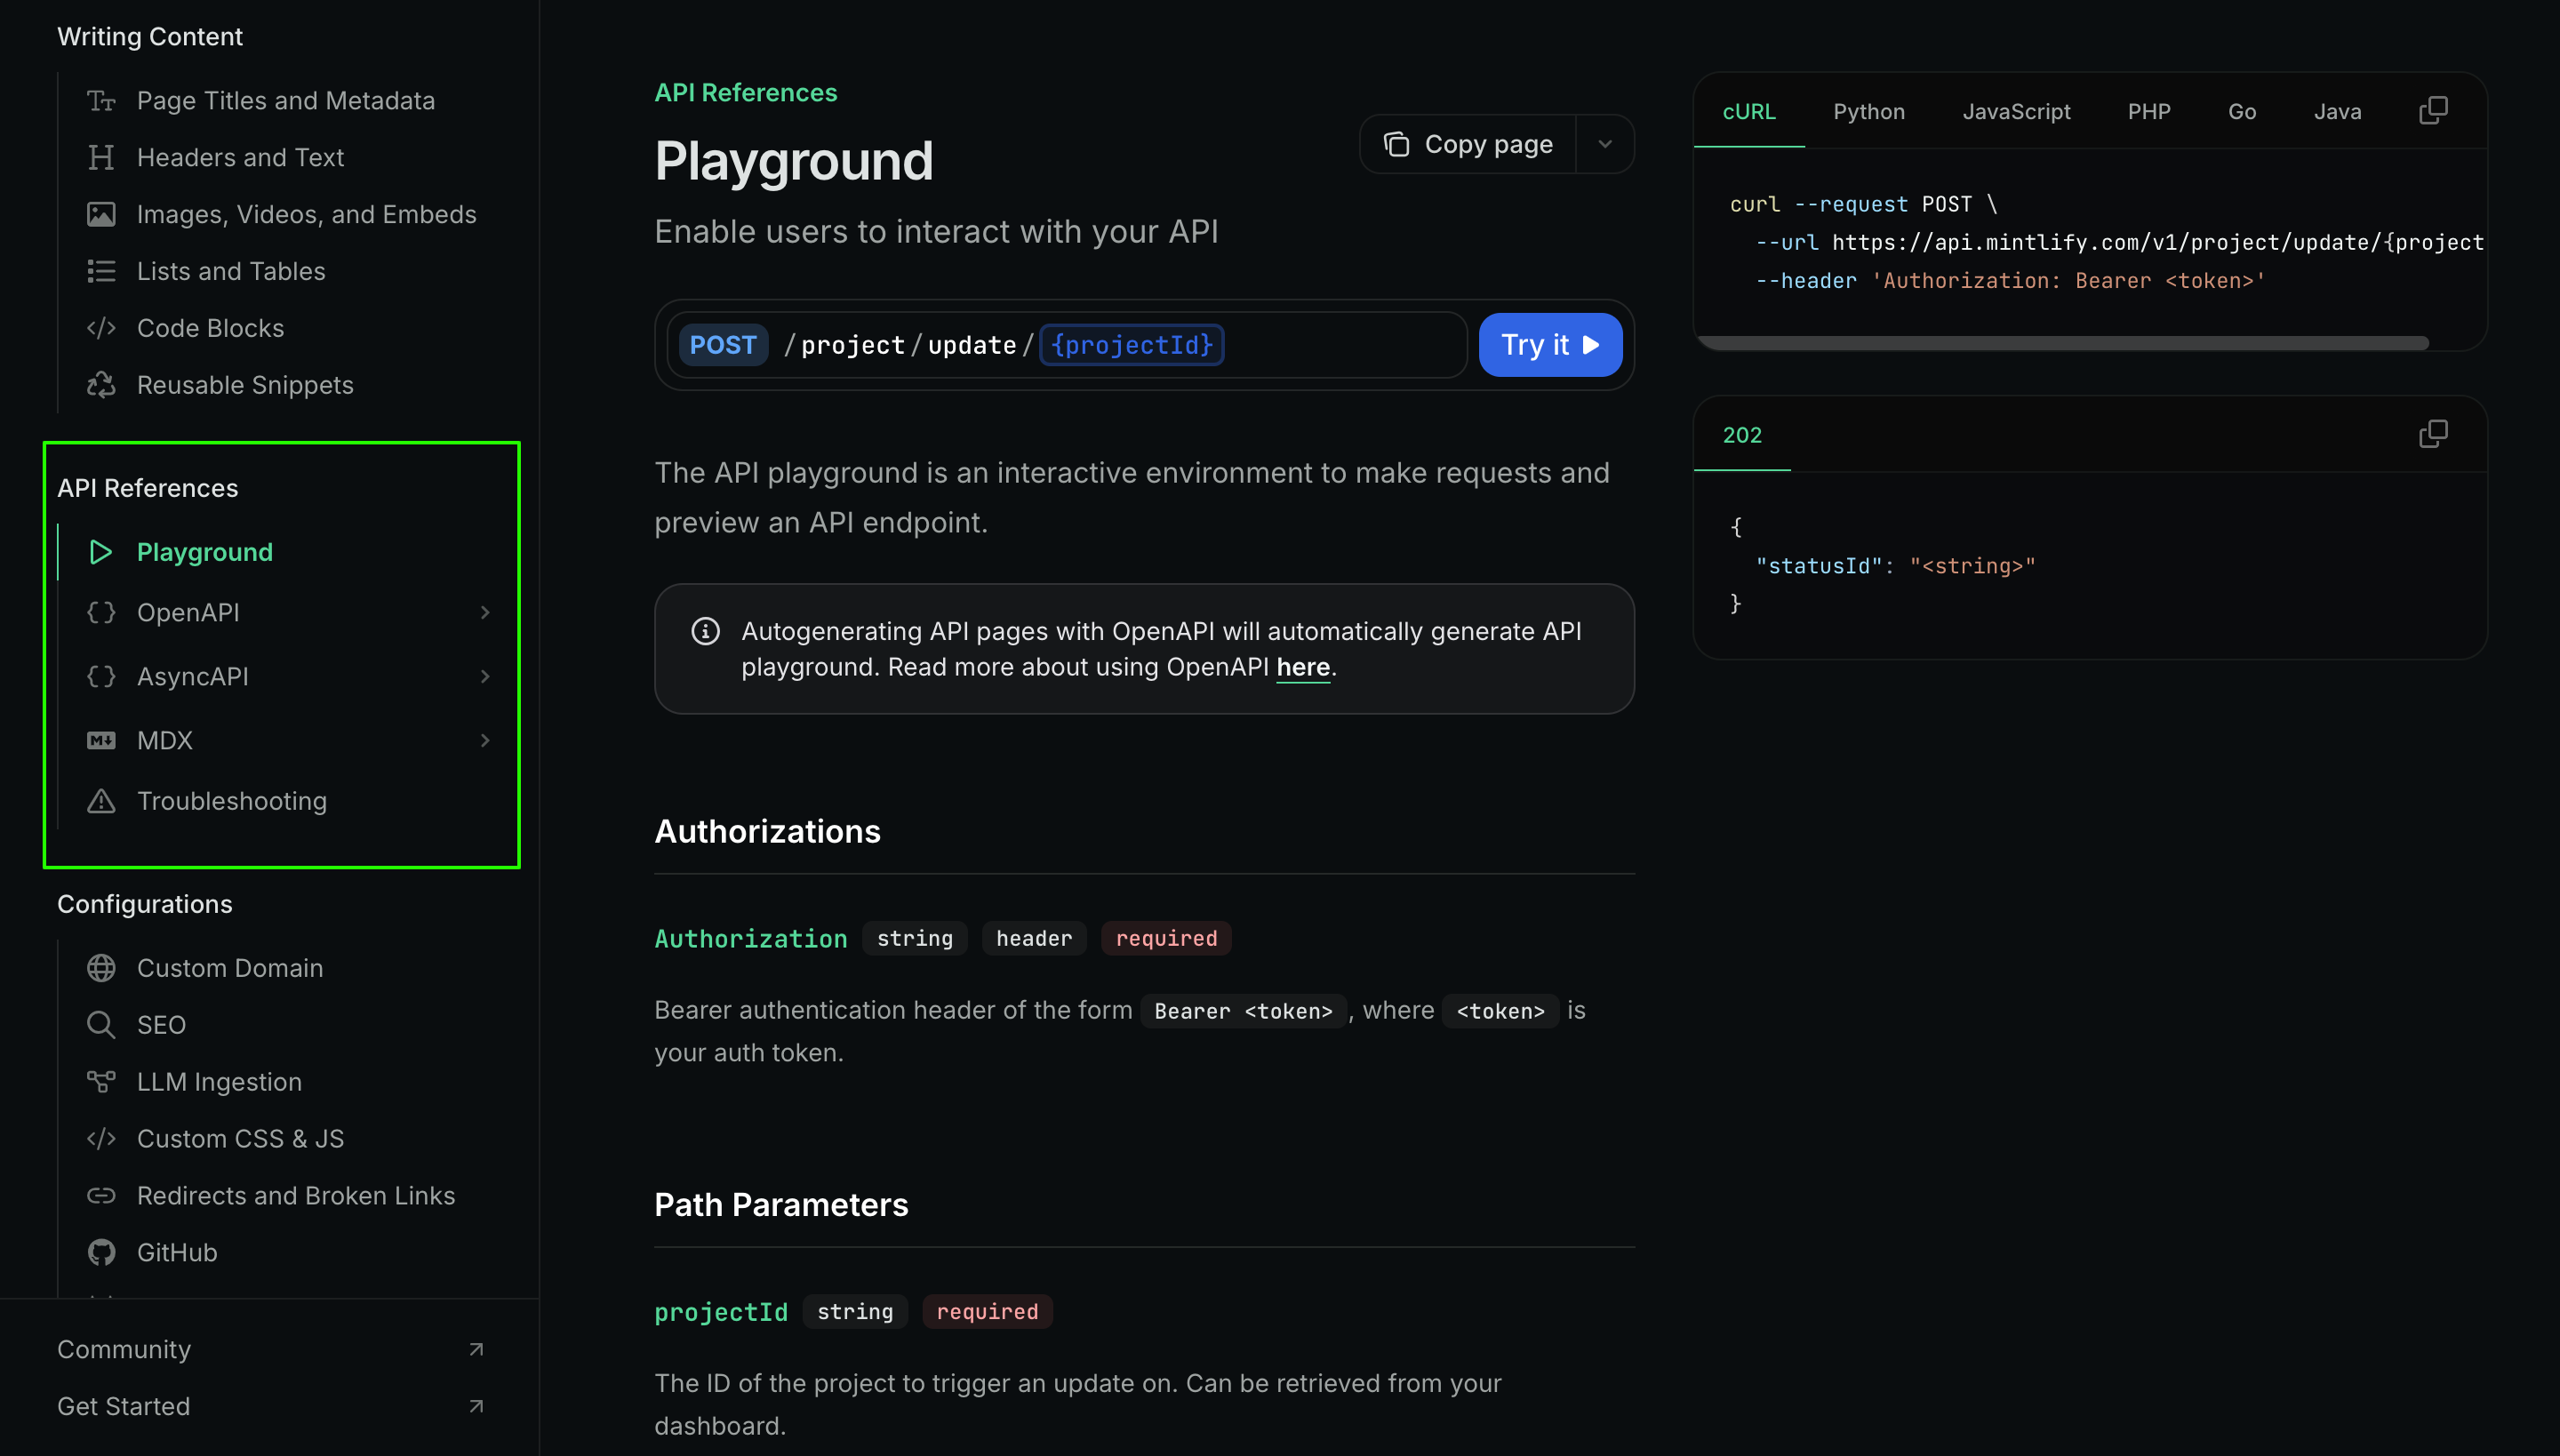
Task: Click the GitHub icon in sidebar
Action: tap(101, 1252)
